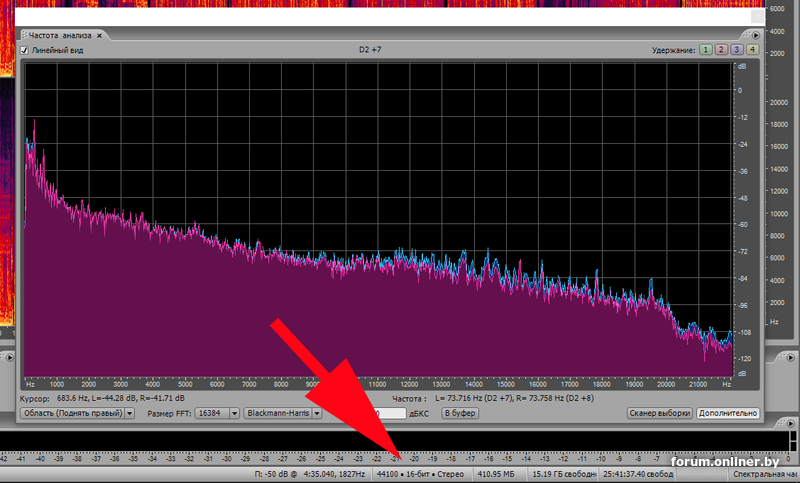Click hold button 4
This screenshot has height=483, width=800.
pos(753,49)
